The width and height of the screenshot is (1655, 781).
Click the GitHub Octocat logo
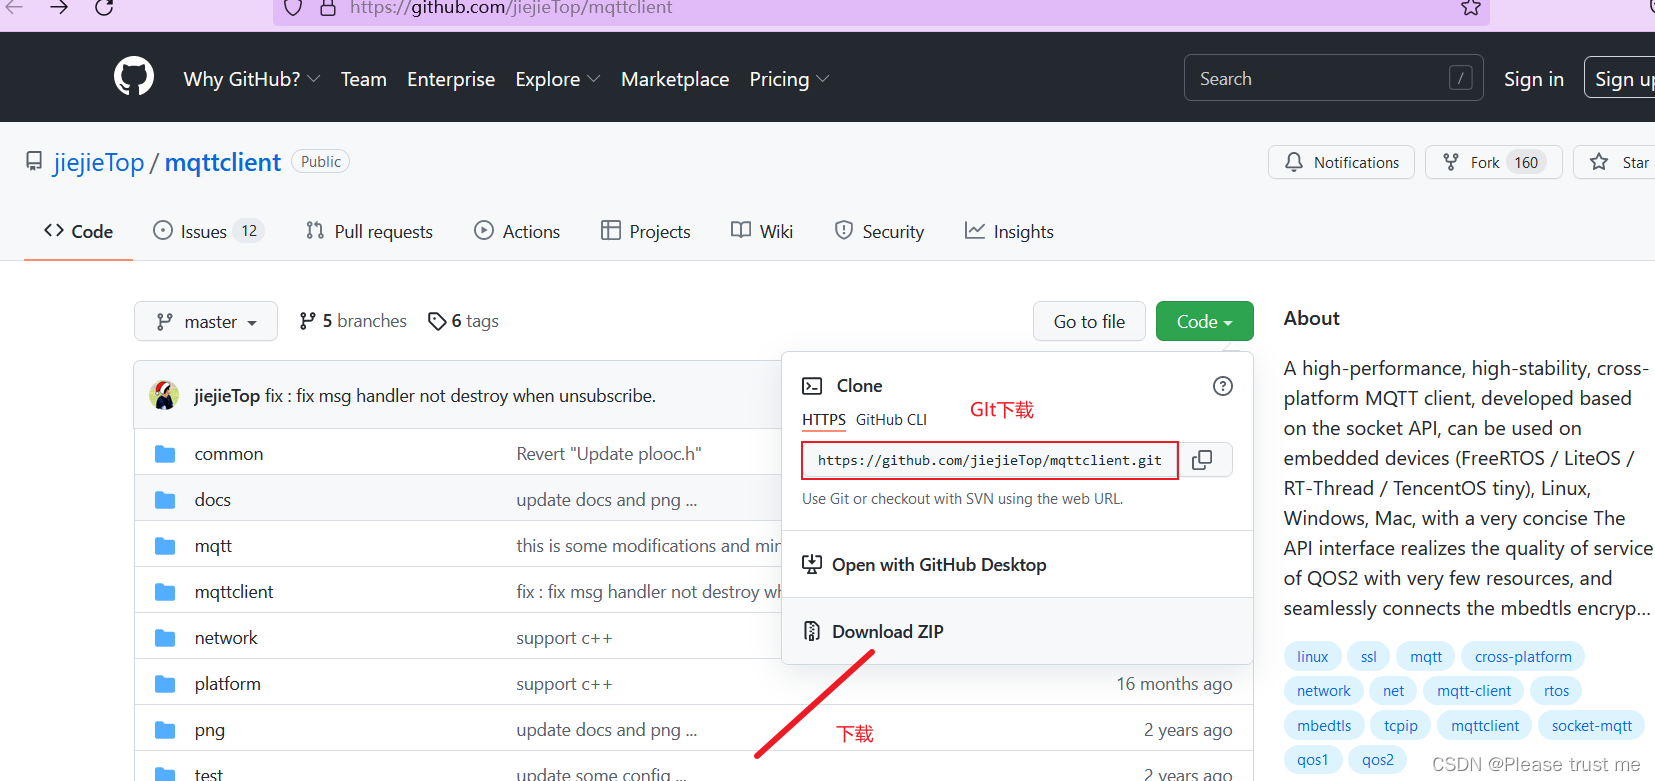click(134, 77)
